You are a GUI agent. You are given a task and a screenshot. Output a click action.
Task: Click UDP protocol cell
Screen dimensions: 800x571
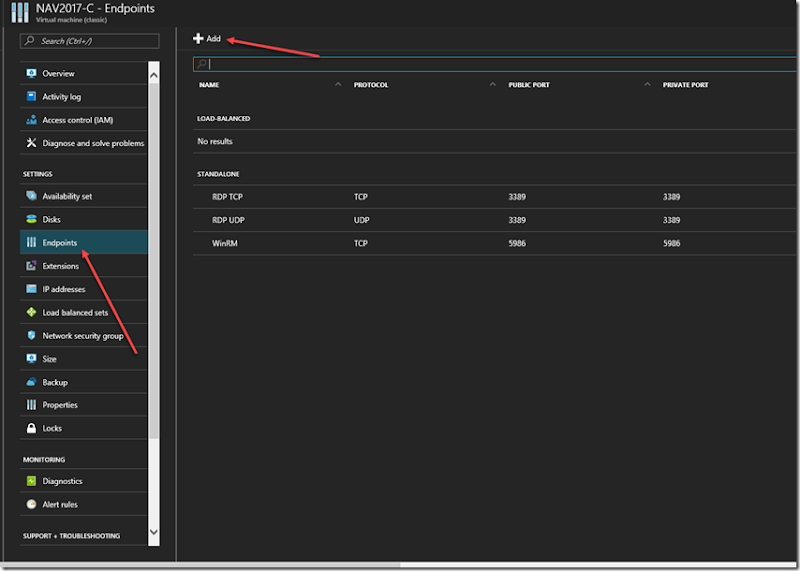coord(361,220)
